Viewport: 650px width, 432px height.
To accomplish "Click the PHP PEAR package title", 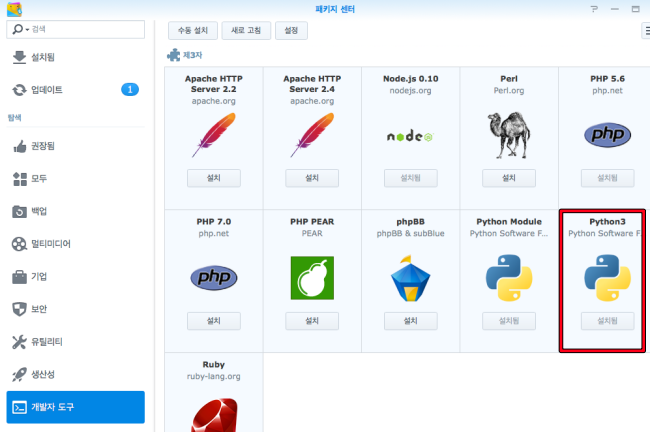I will tap(312, 222).
